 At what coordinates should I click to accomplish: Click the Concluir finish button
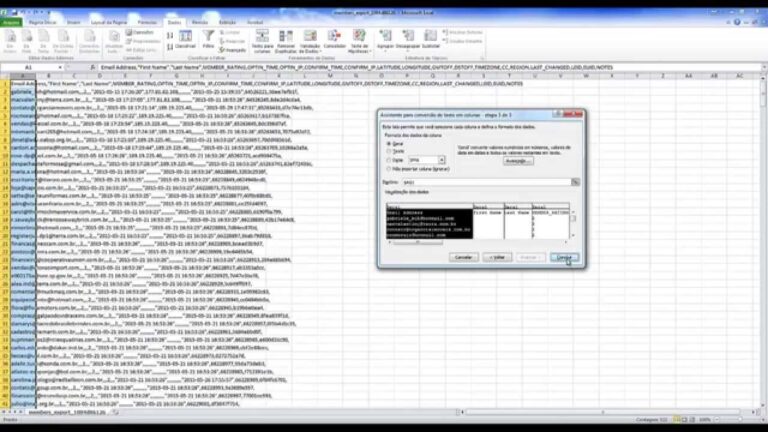(564, 257)
